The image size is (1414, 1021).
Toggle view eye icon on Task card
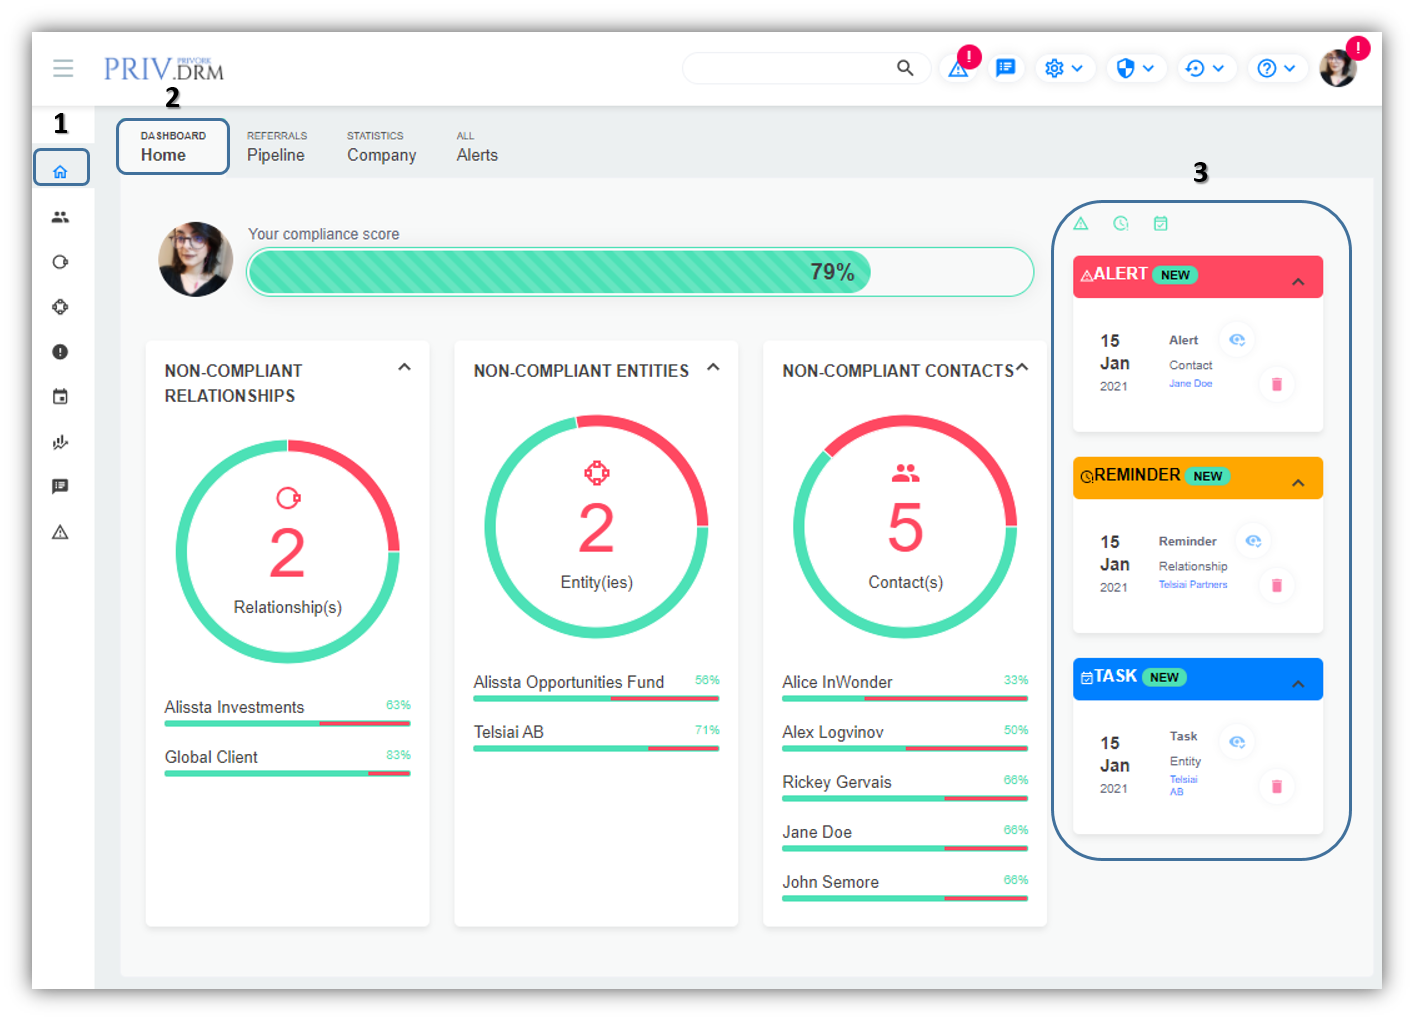coord(1237,742)
